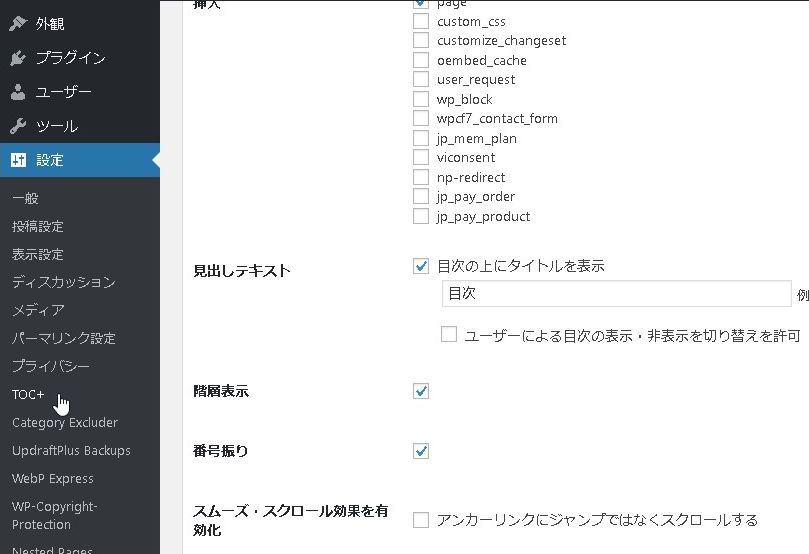Open the 一般 settings submenu
809x554 pixels.
coord(25,198)
